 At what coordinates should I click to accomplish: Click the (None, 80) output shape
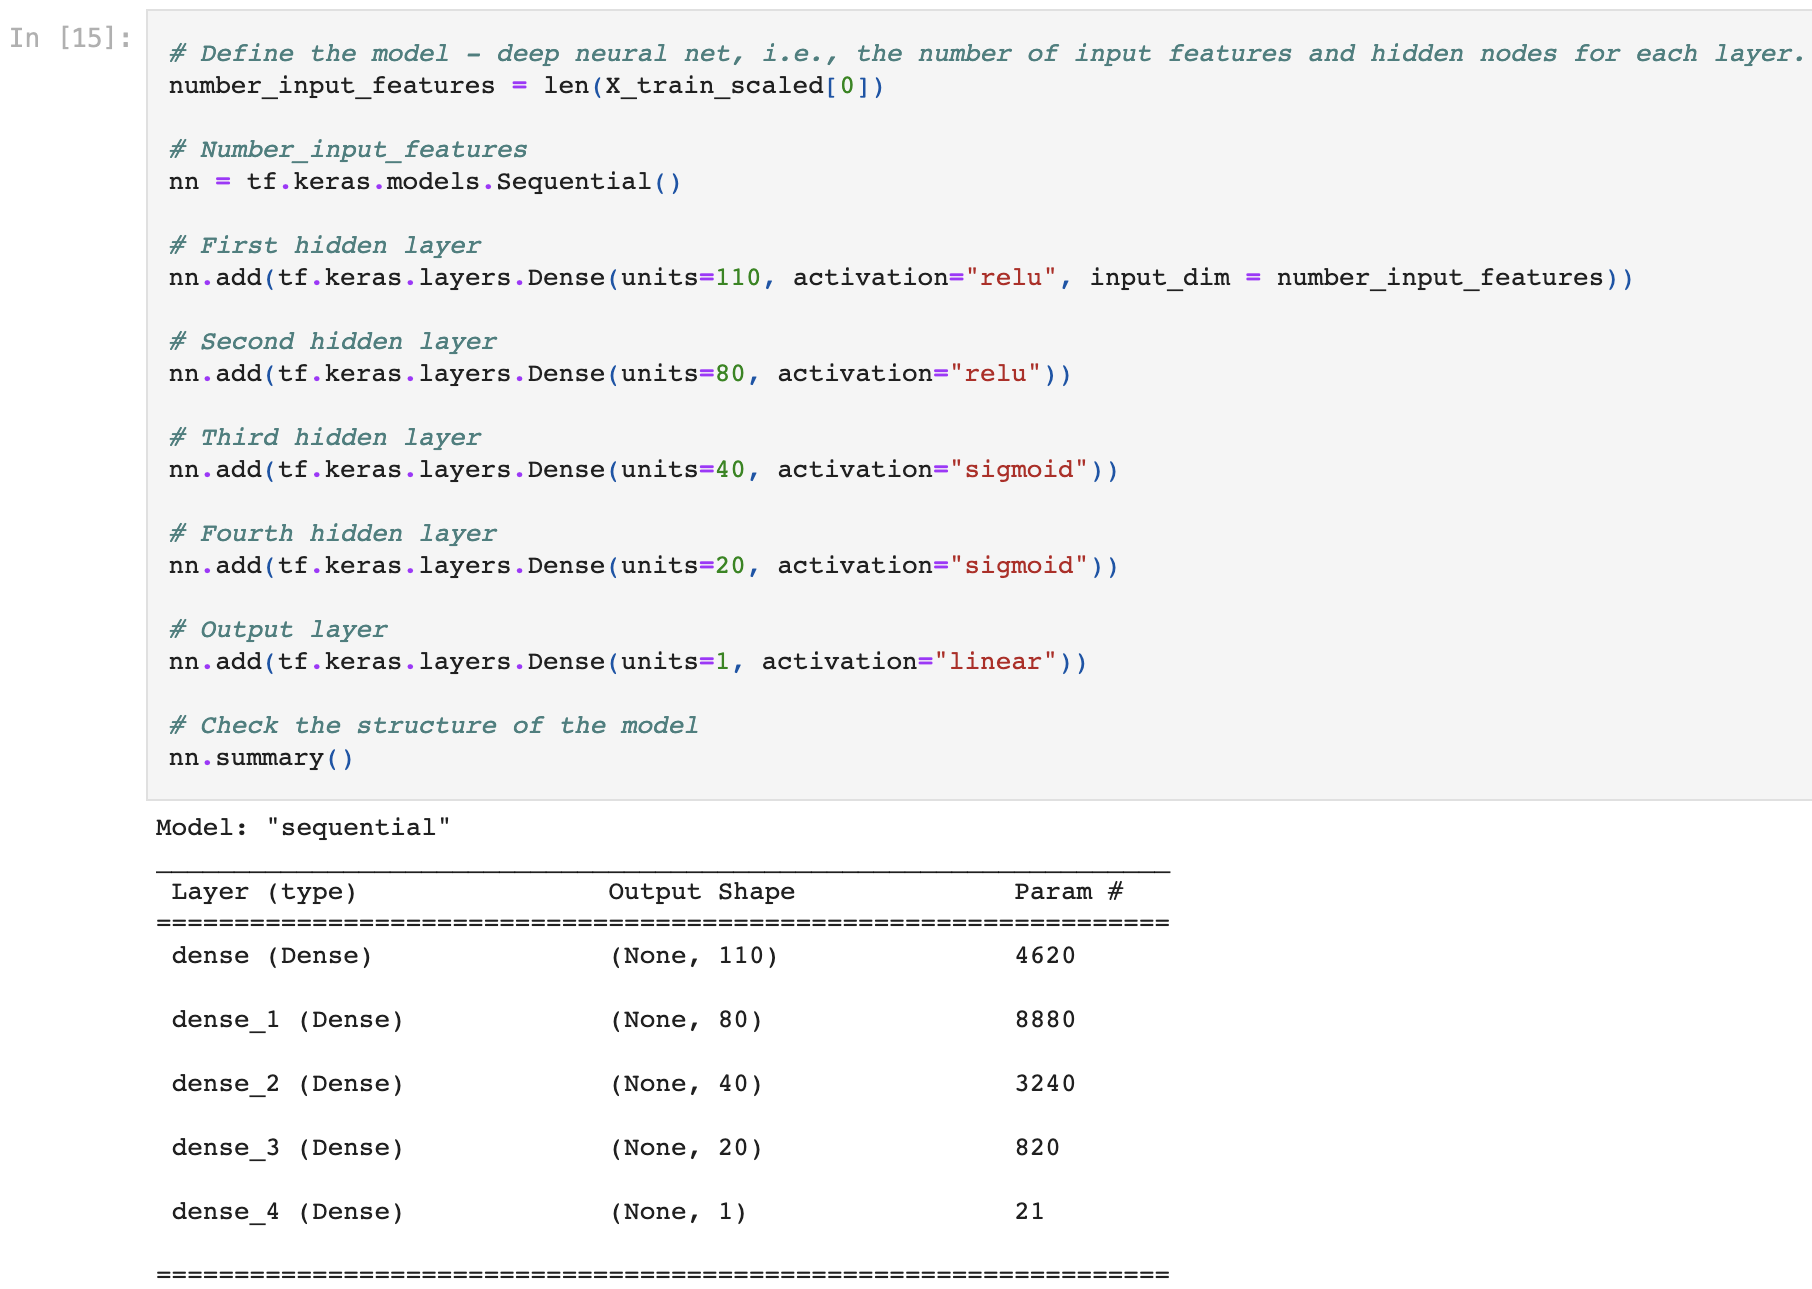click(686, 1020)
